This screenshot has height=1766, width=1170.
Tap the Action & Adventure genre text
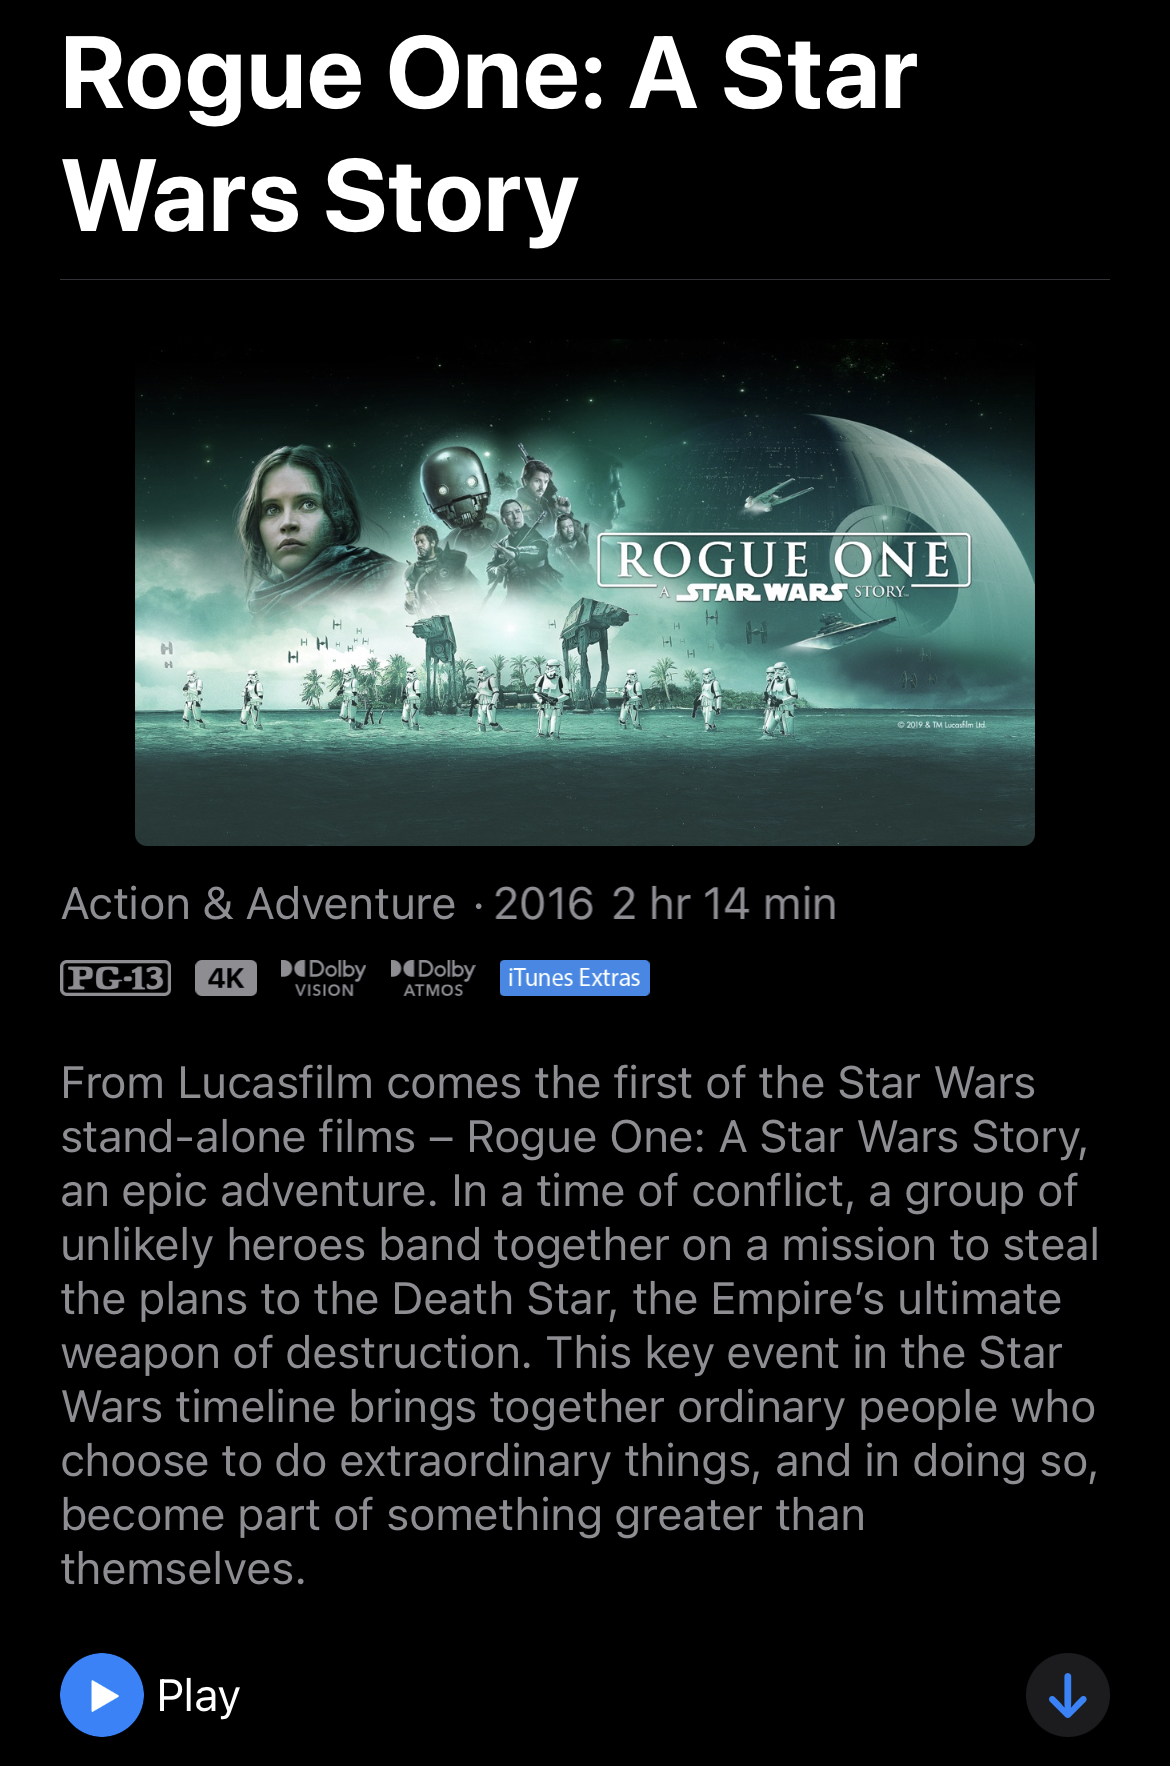point(258,904)
